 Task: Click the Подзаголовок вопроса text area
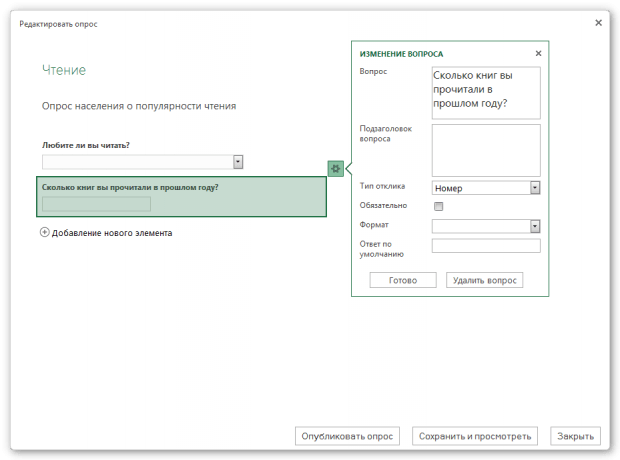486,150
